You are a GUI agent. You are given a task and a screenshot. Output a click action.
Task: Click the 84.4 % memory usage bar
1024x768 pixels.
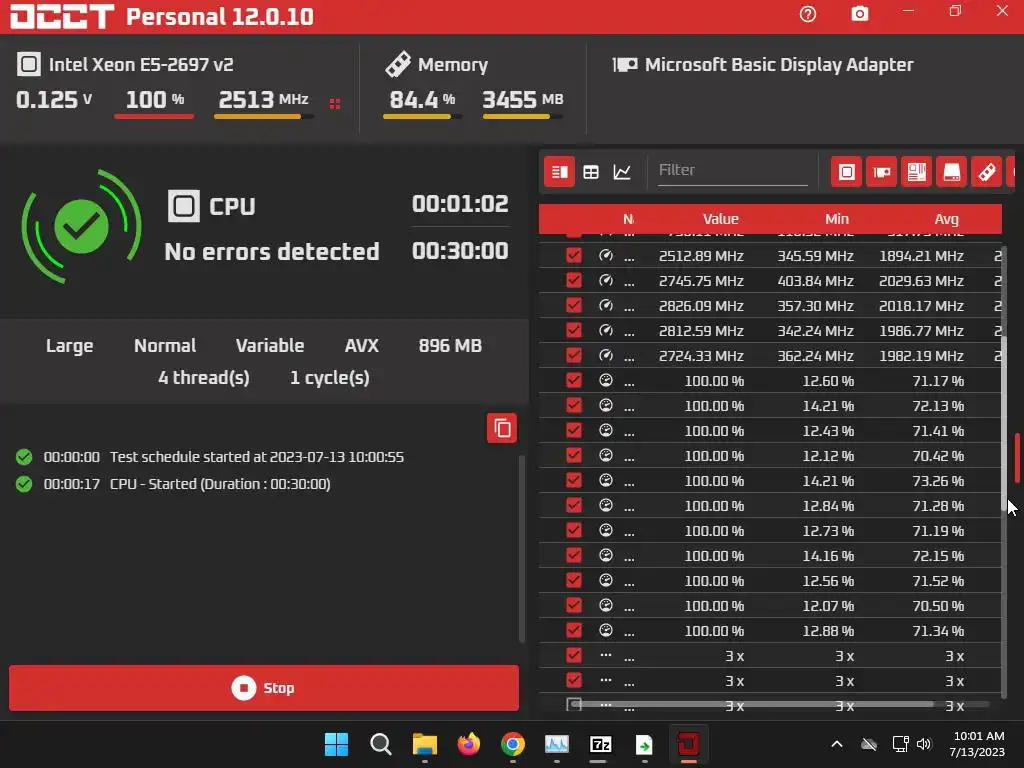pos(423,116)
